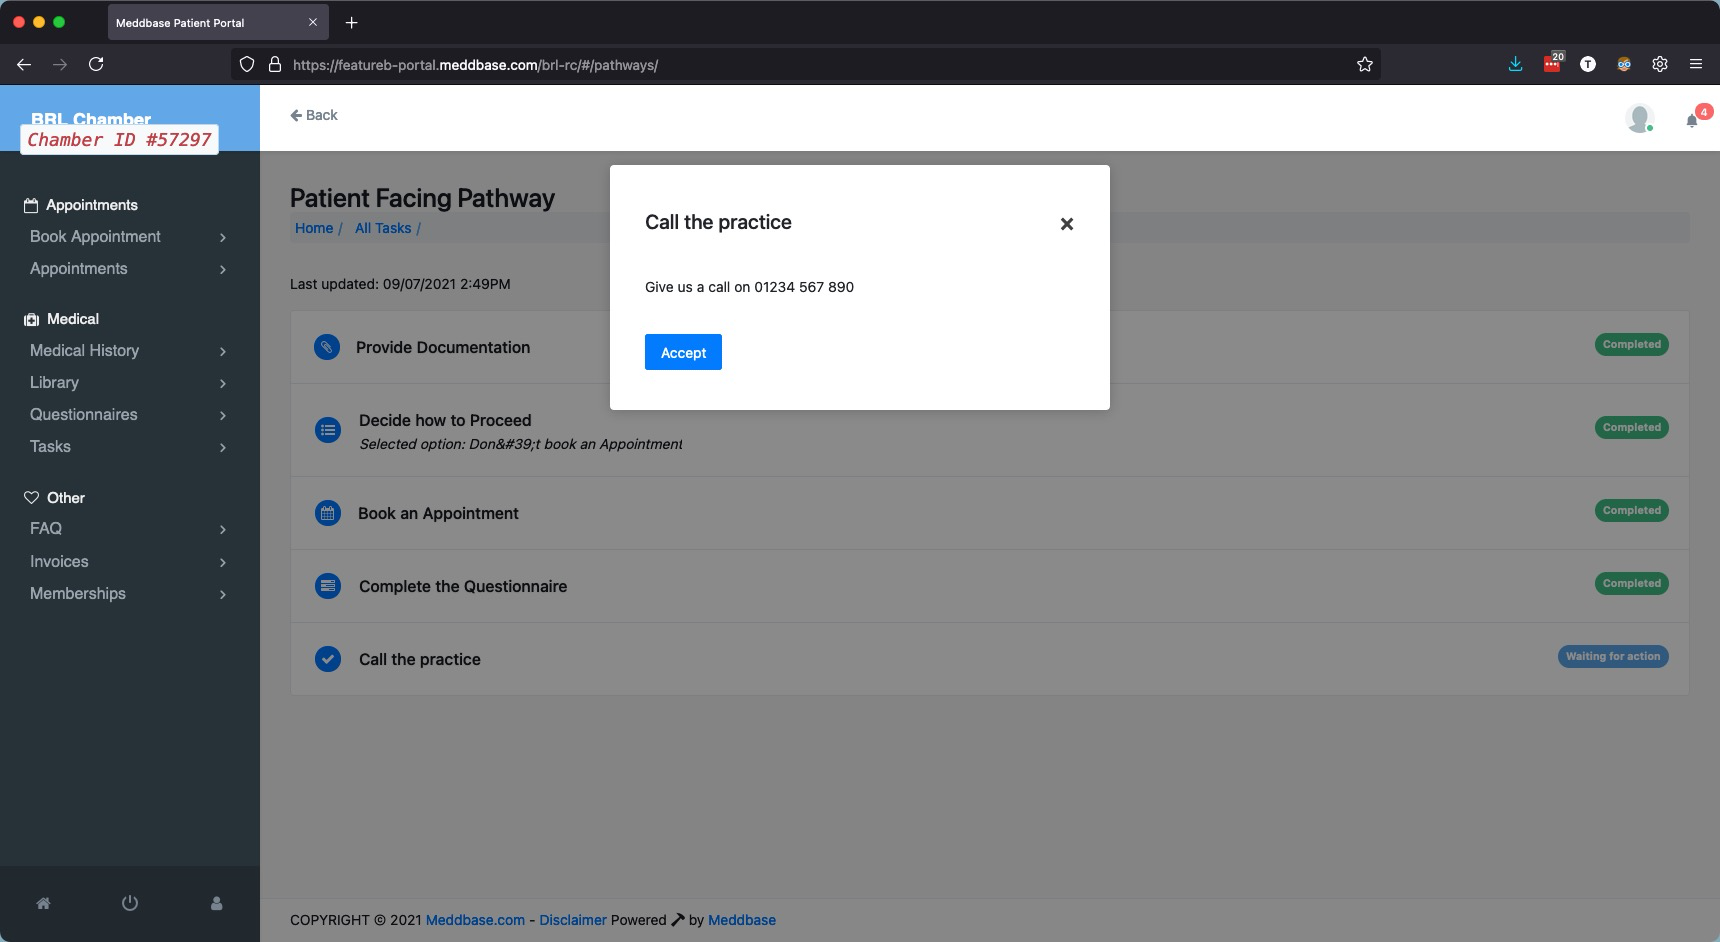Bookmark this page with the star icon
The height and width of the screenshot is (942, 1720).
click(x=1364, y=64)
